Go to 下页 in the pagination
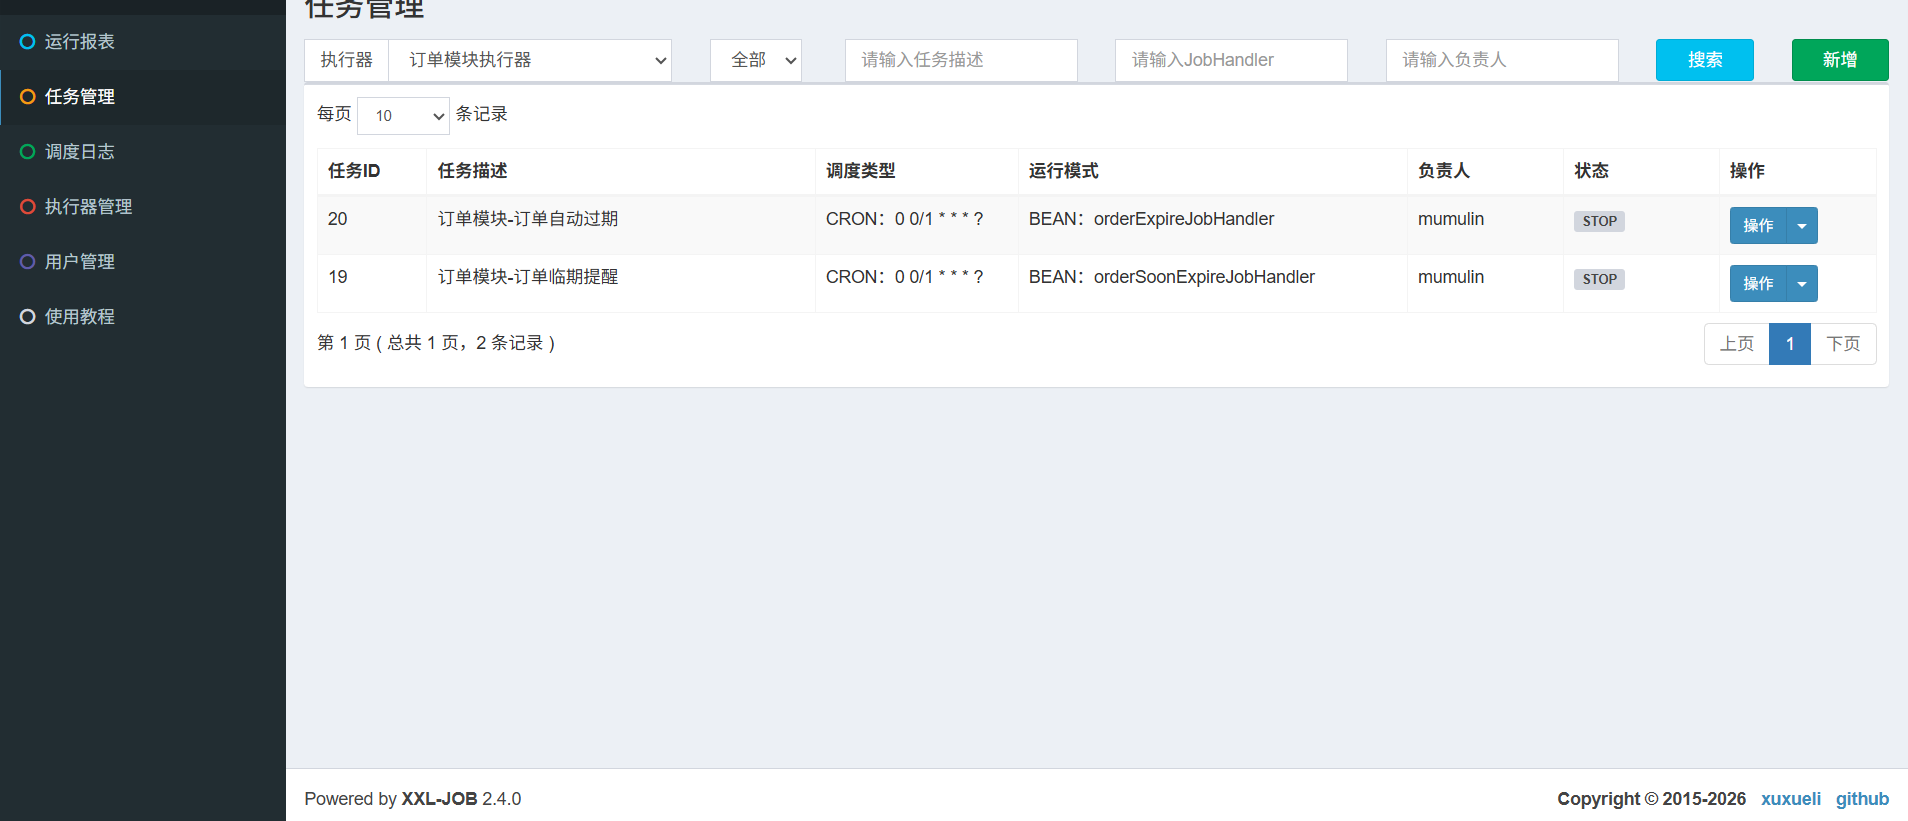 click(x=1843, y=344)
